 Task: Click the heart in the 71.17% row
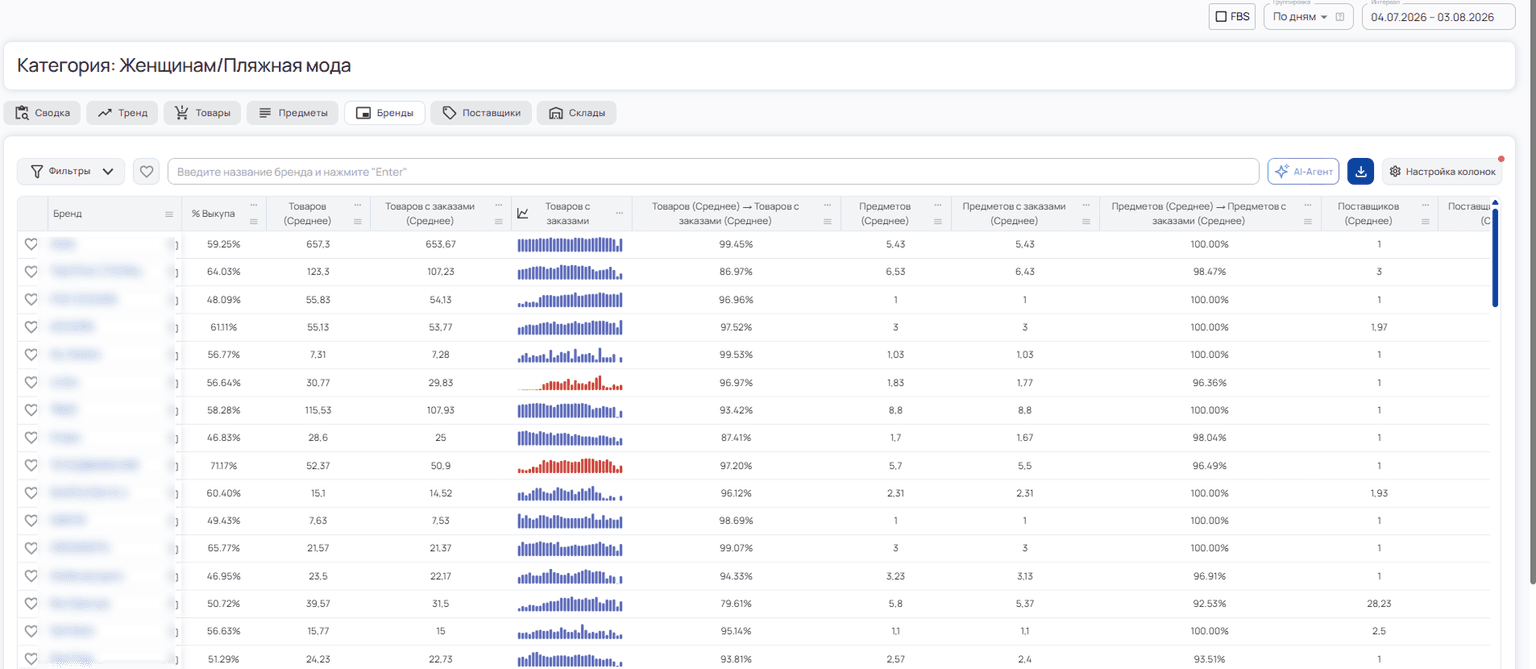click(x=31, y=465)
